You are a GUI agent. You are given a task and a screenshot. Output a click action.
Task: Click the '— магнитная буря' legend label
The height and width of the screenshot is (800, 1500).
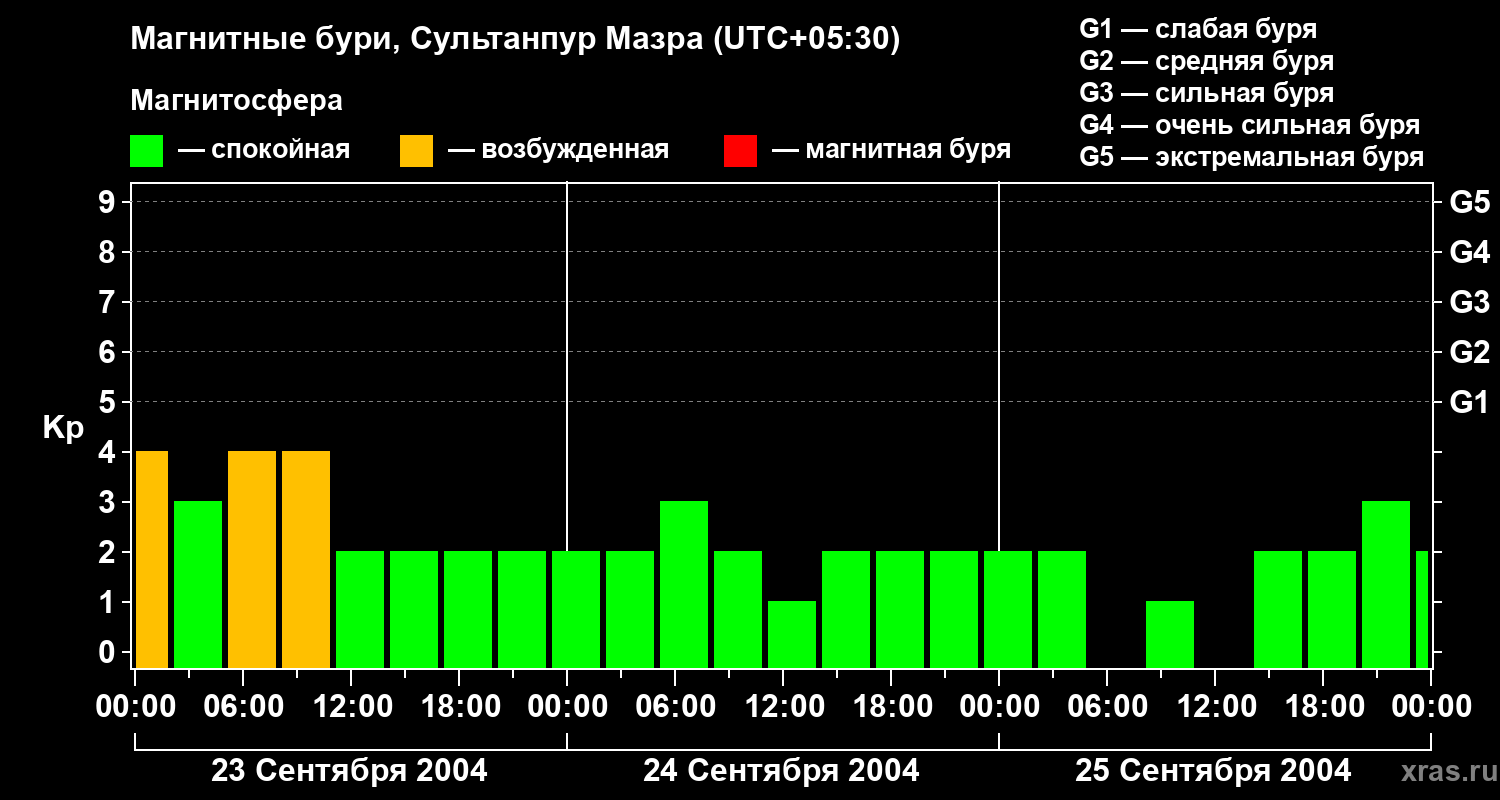pos(892,150)
